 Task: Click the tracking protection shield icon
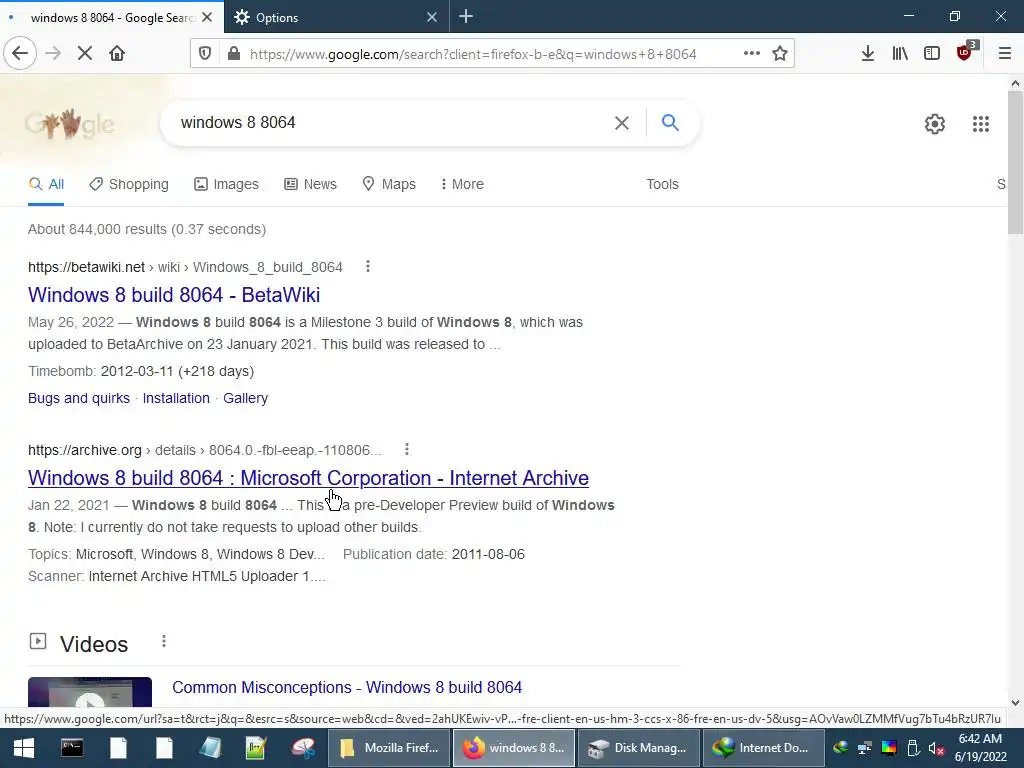tap(205, 54)
